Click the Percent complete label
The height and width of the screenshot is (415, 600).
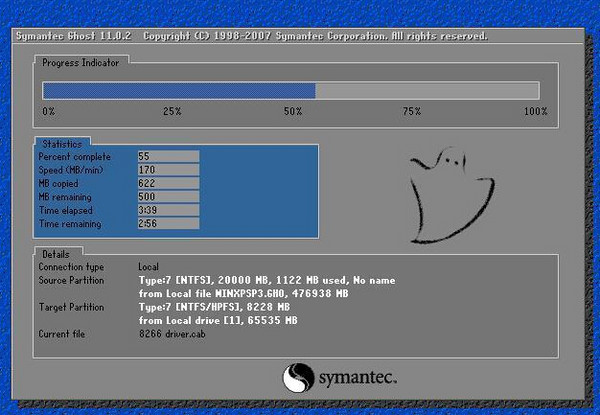click(75, 157)
